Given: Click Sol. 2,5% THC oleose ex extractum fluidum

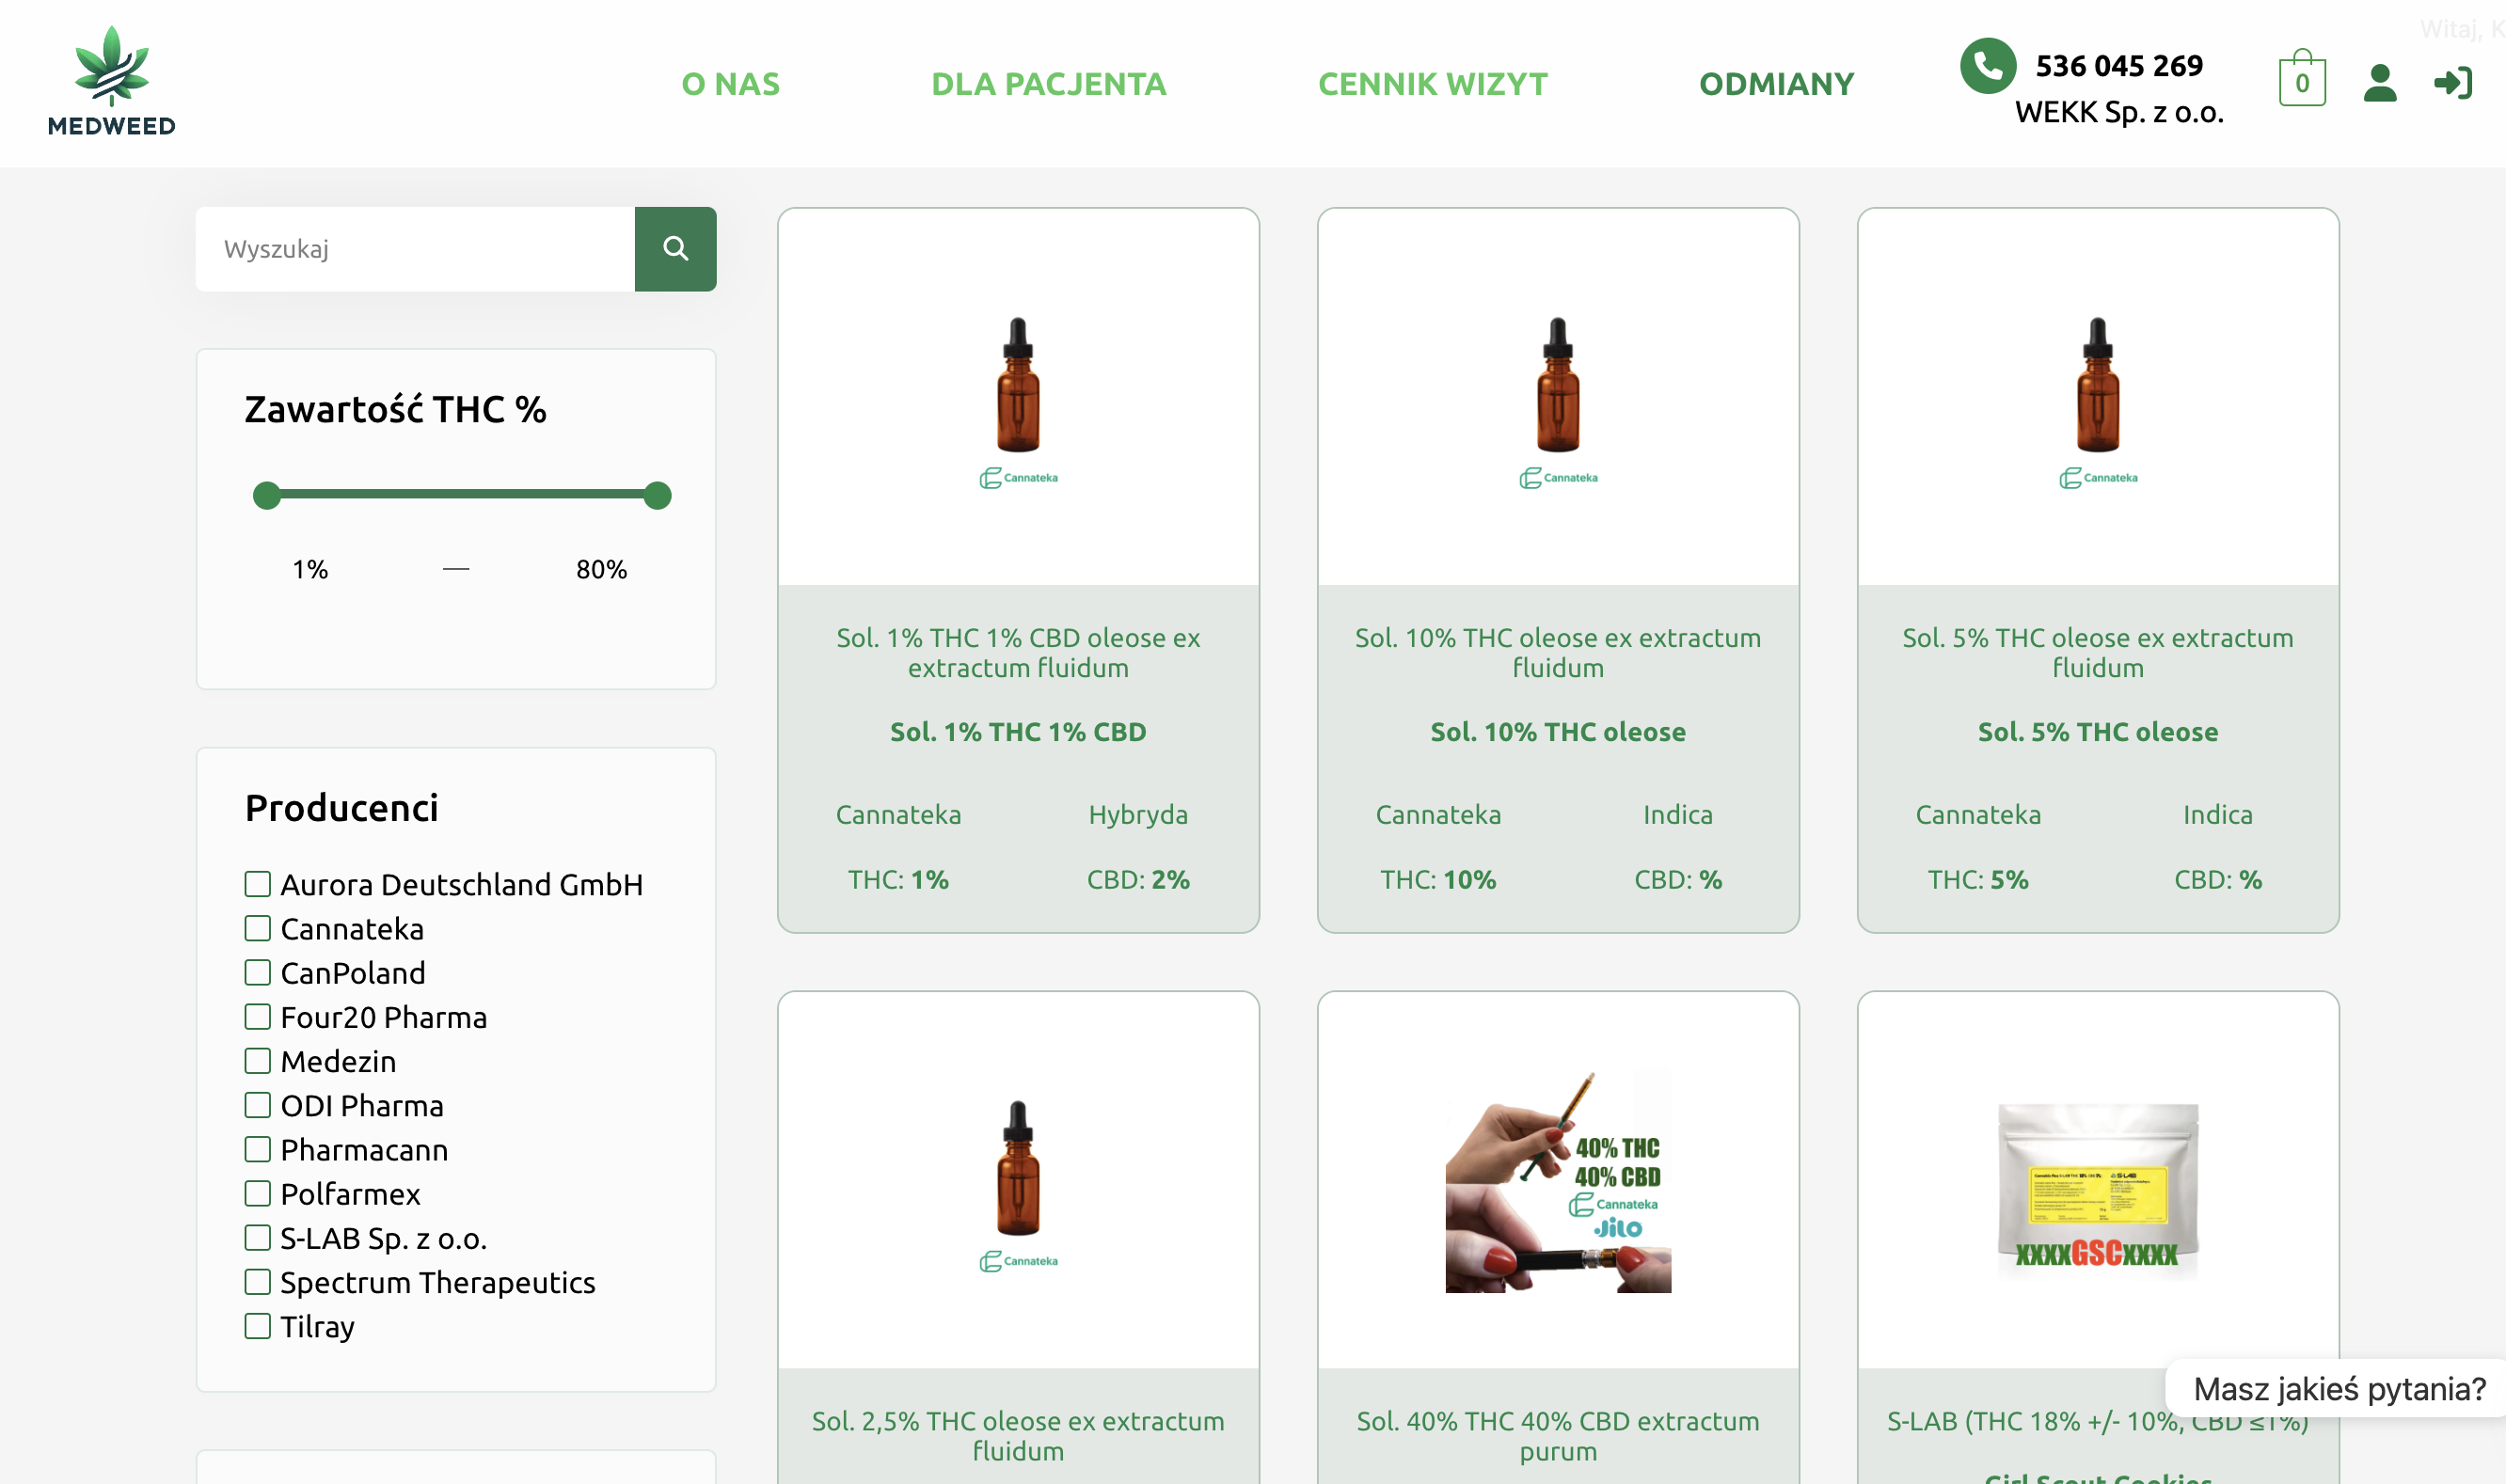Looking at the screenshot, I should [1018, 1436].
